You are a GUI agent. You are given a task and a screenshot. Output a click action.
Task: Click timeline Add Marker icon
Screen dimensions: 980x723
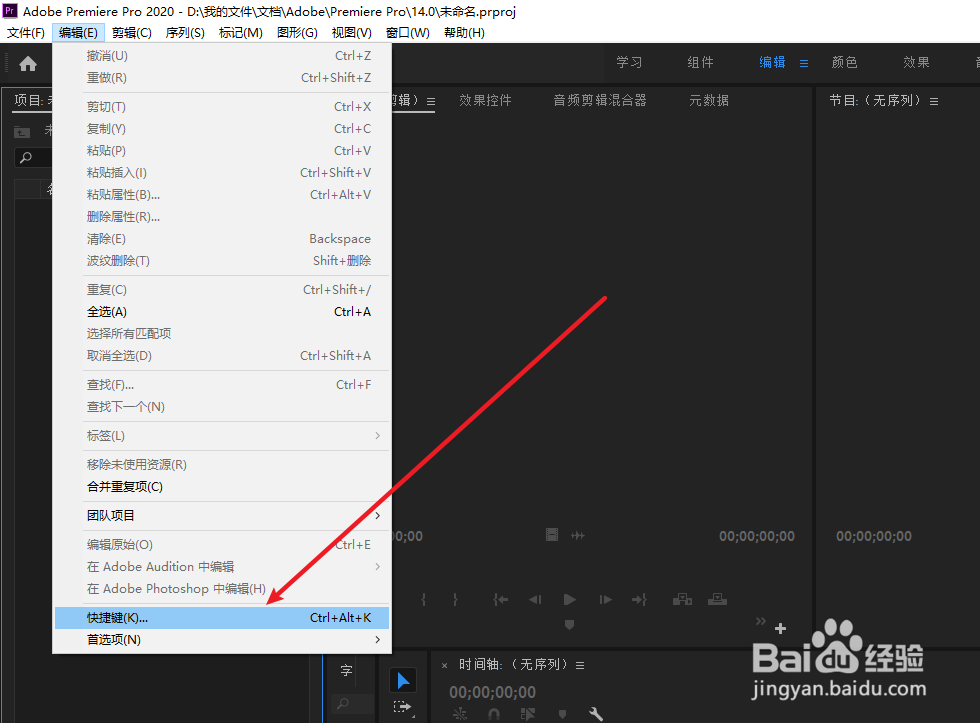562,714
